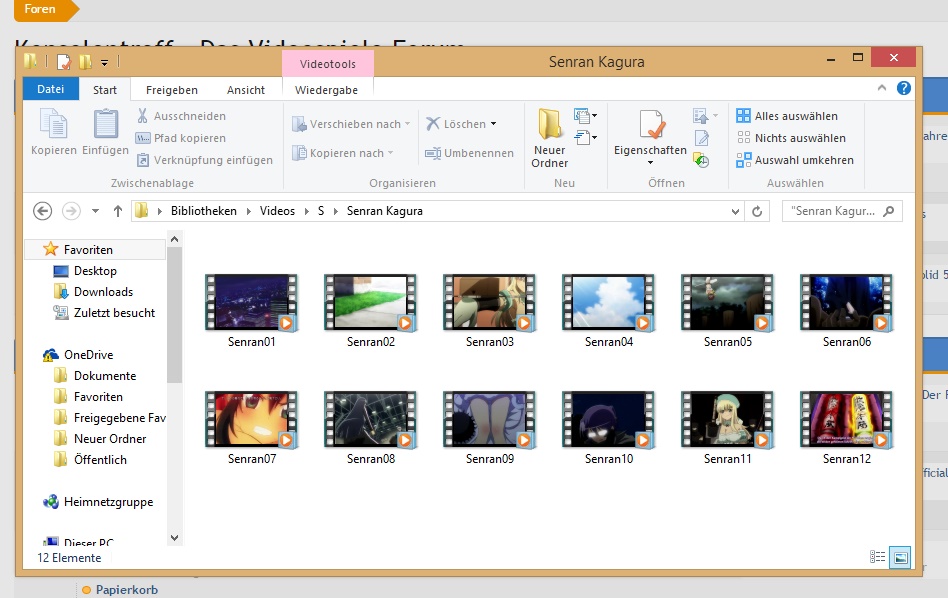This screenshot has width=948, height=598.
Task: Open the Help question mark icon
Action: coord(903,88)
